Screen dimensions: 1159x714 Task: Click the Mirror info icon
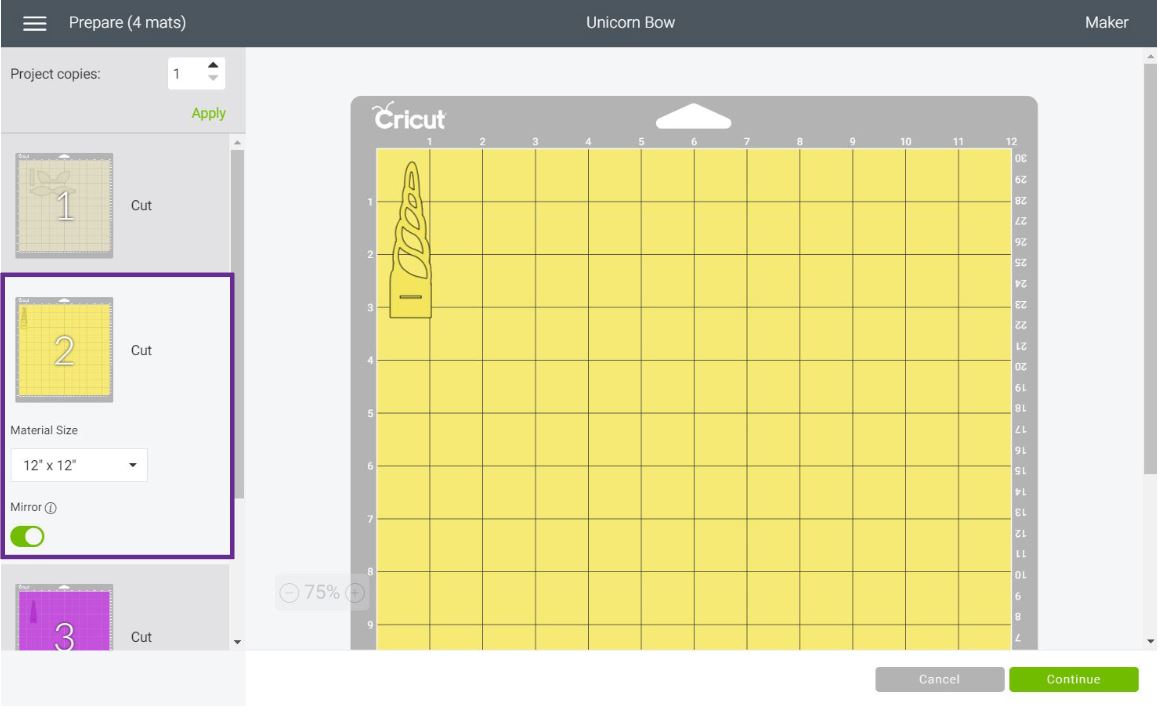click(x=50, y=508)
